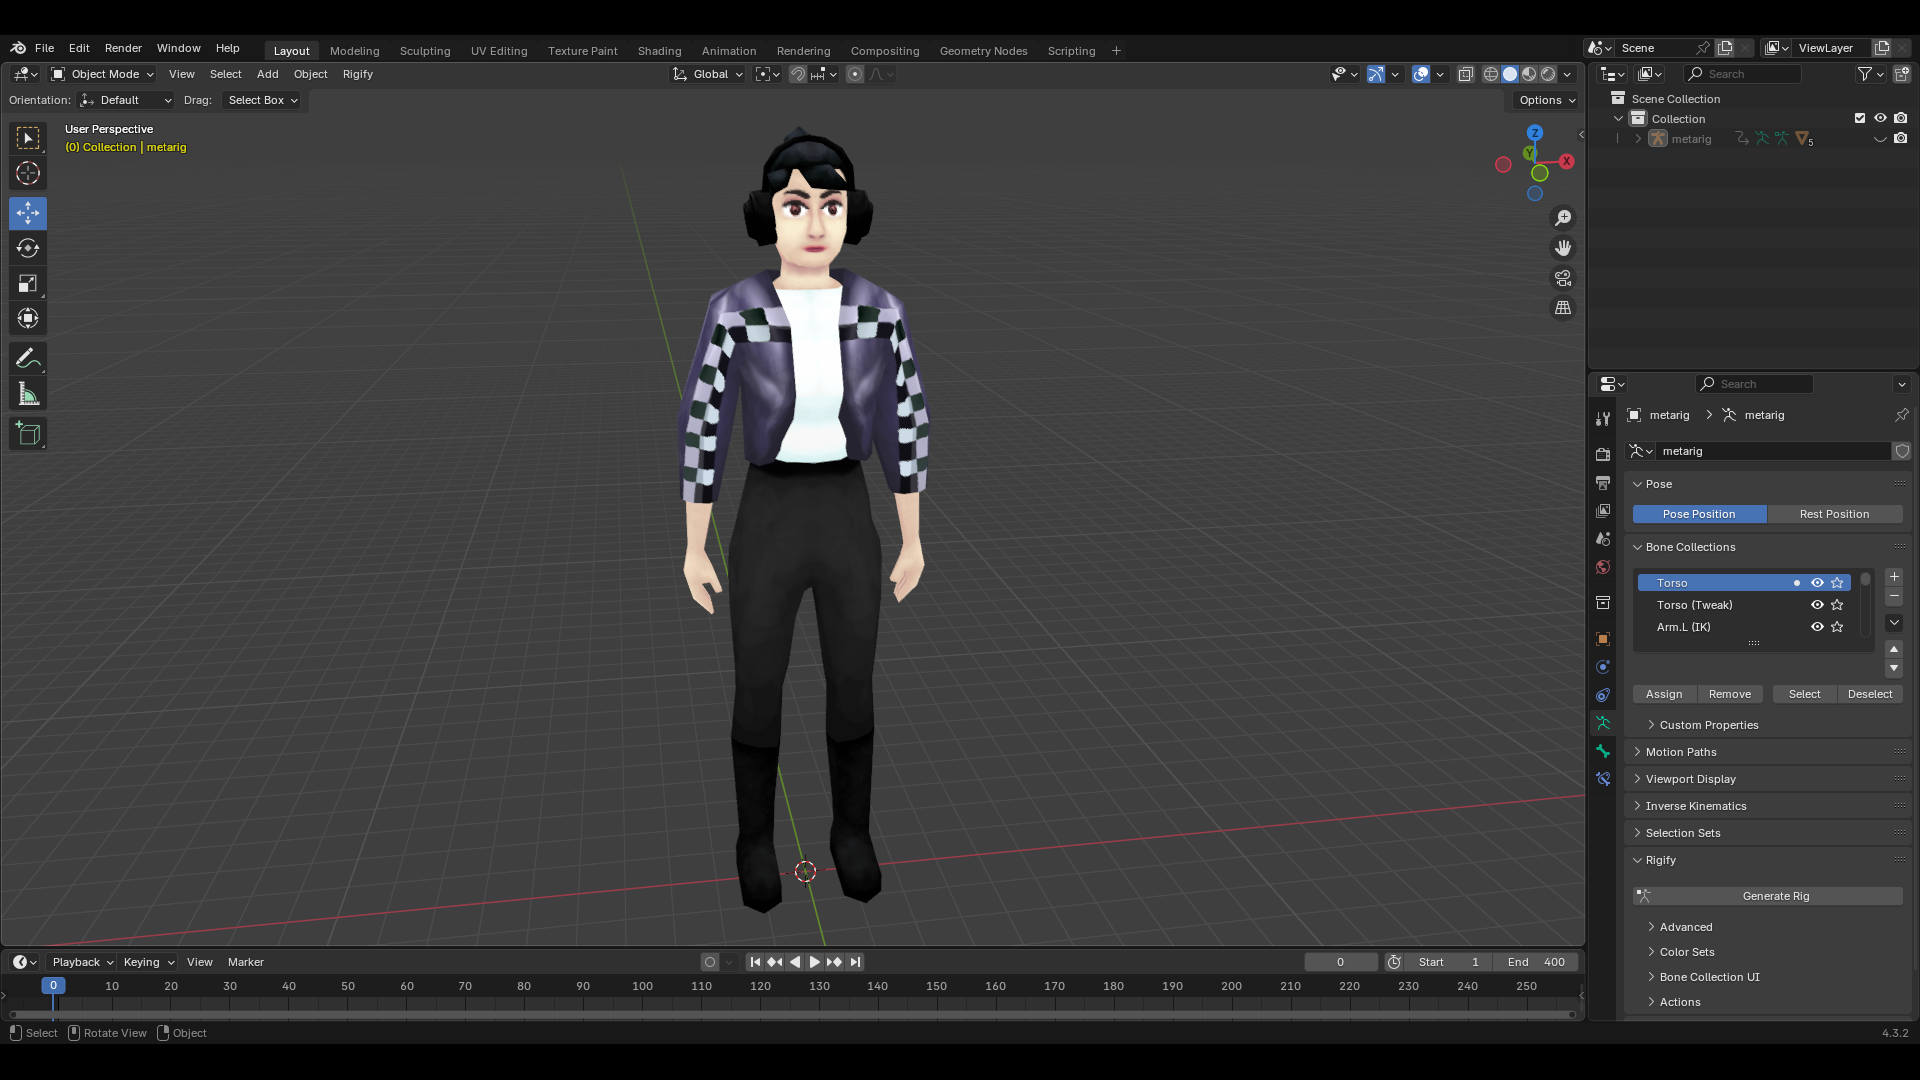Open the Object Mode dropdown

(x=103, y=74)
